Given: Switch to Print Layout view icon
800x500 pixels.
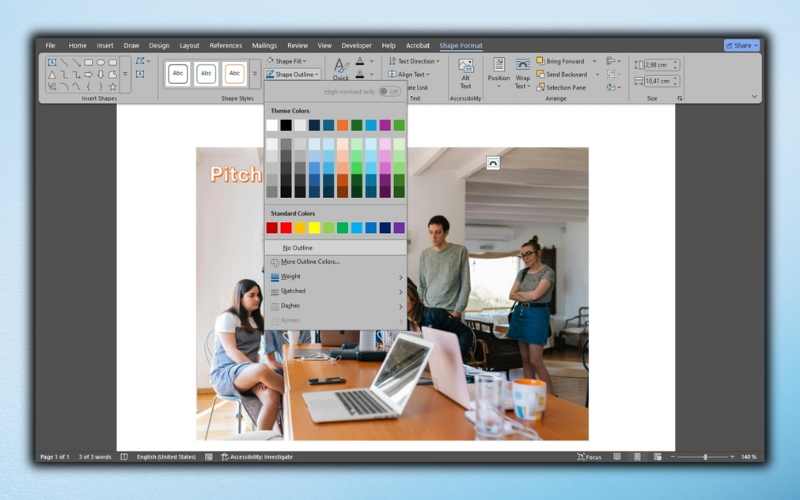Looking at the screenshot, I should pos(637,457).
